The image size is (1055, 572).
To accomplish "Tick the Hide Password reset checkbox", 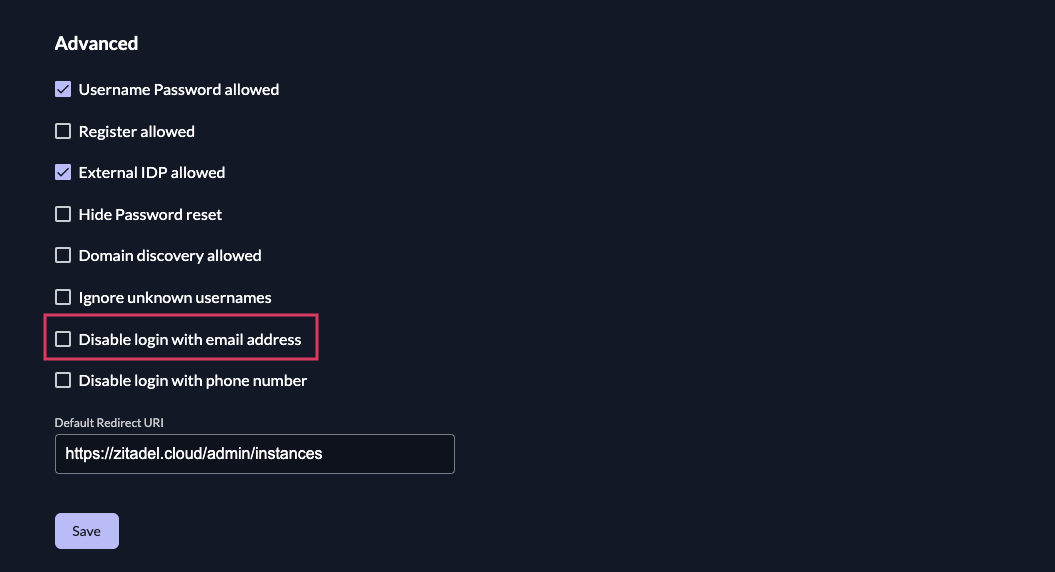I will pyautogui.click(x=63, y=214).
